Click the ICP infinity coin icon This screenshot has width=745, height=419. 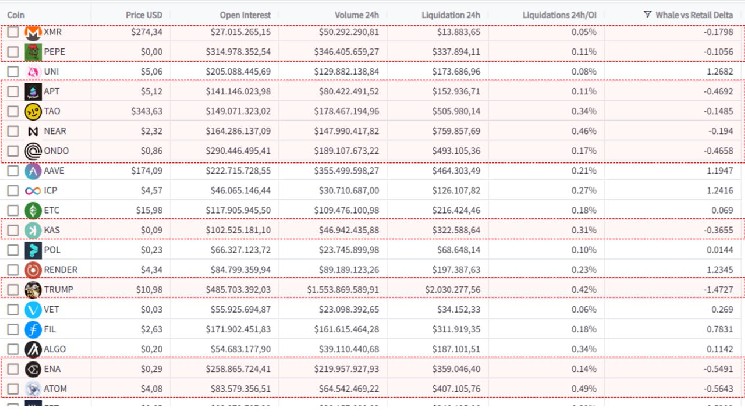pyautogui.click(x=34, y=190)
